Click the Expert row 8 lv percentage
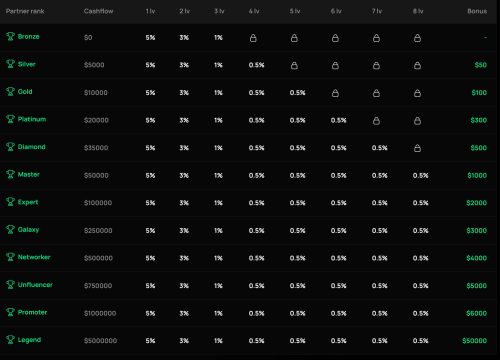The width and height of the screenshot is (500, 360). pos(420,203)
